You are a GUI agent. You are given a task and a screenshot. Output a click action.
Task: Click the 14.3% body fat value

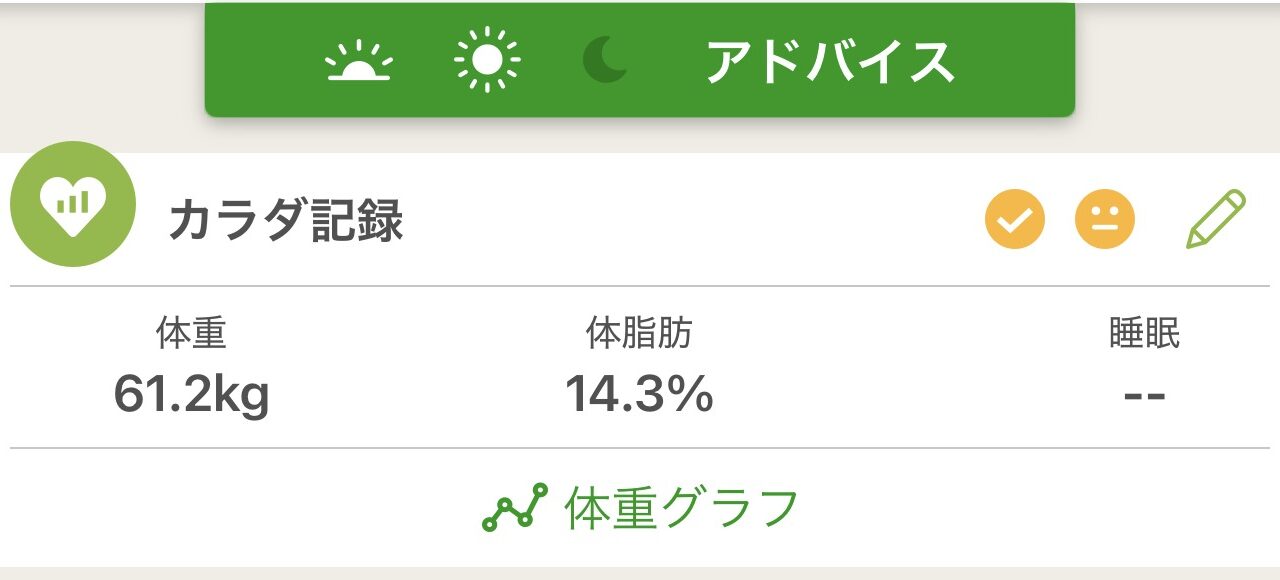(639, 394)
